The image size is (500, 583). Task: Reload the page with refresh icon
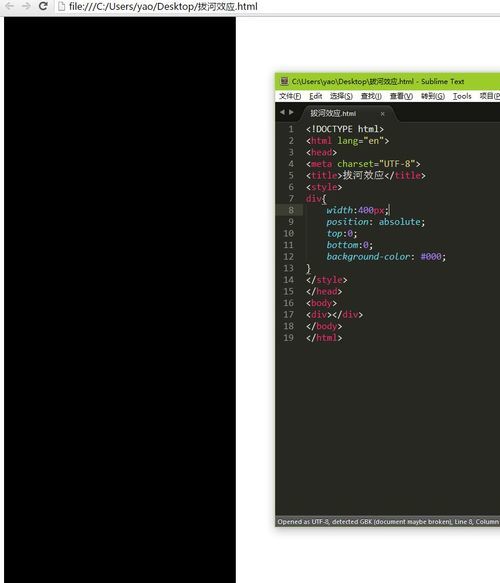43,6
